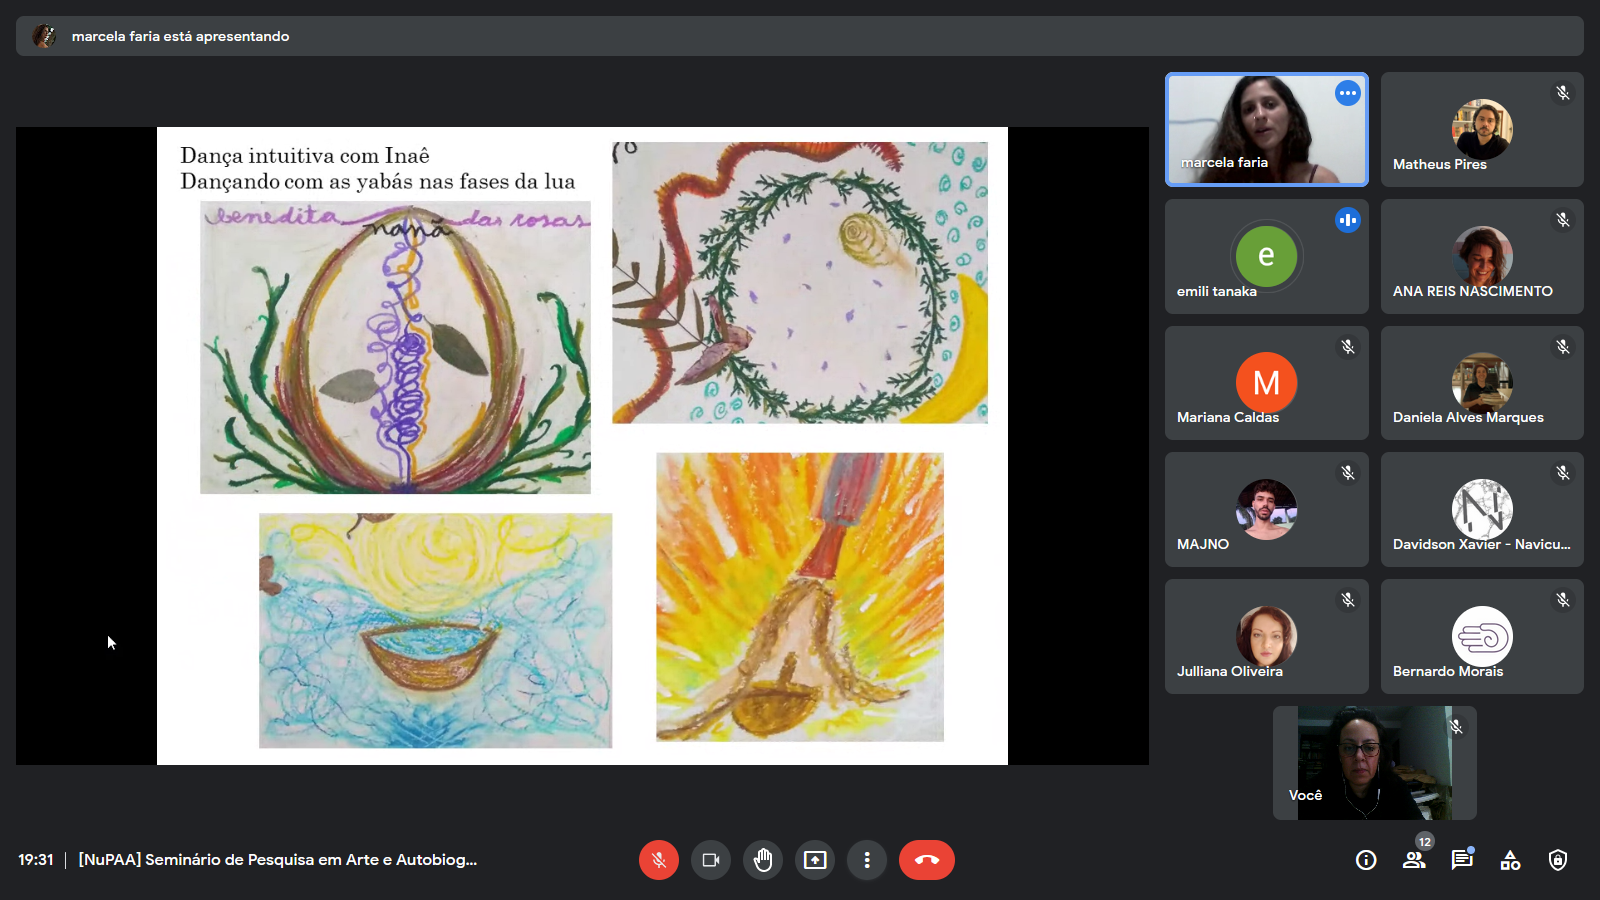This screenshot has width=1600, height=900.
Task: Unmute the microphone in the call controls
Action: click(x=658, y=860)
